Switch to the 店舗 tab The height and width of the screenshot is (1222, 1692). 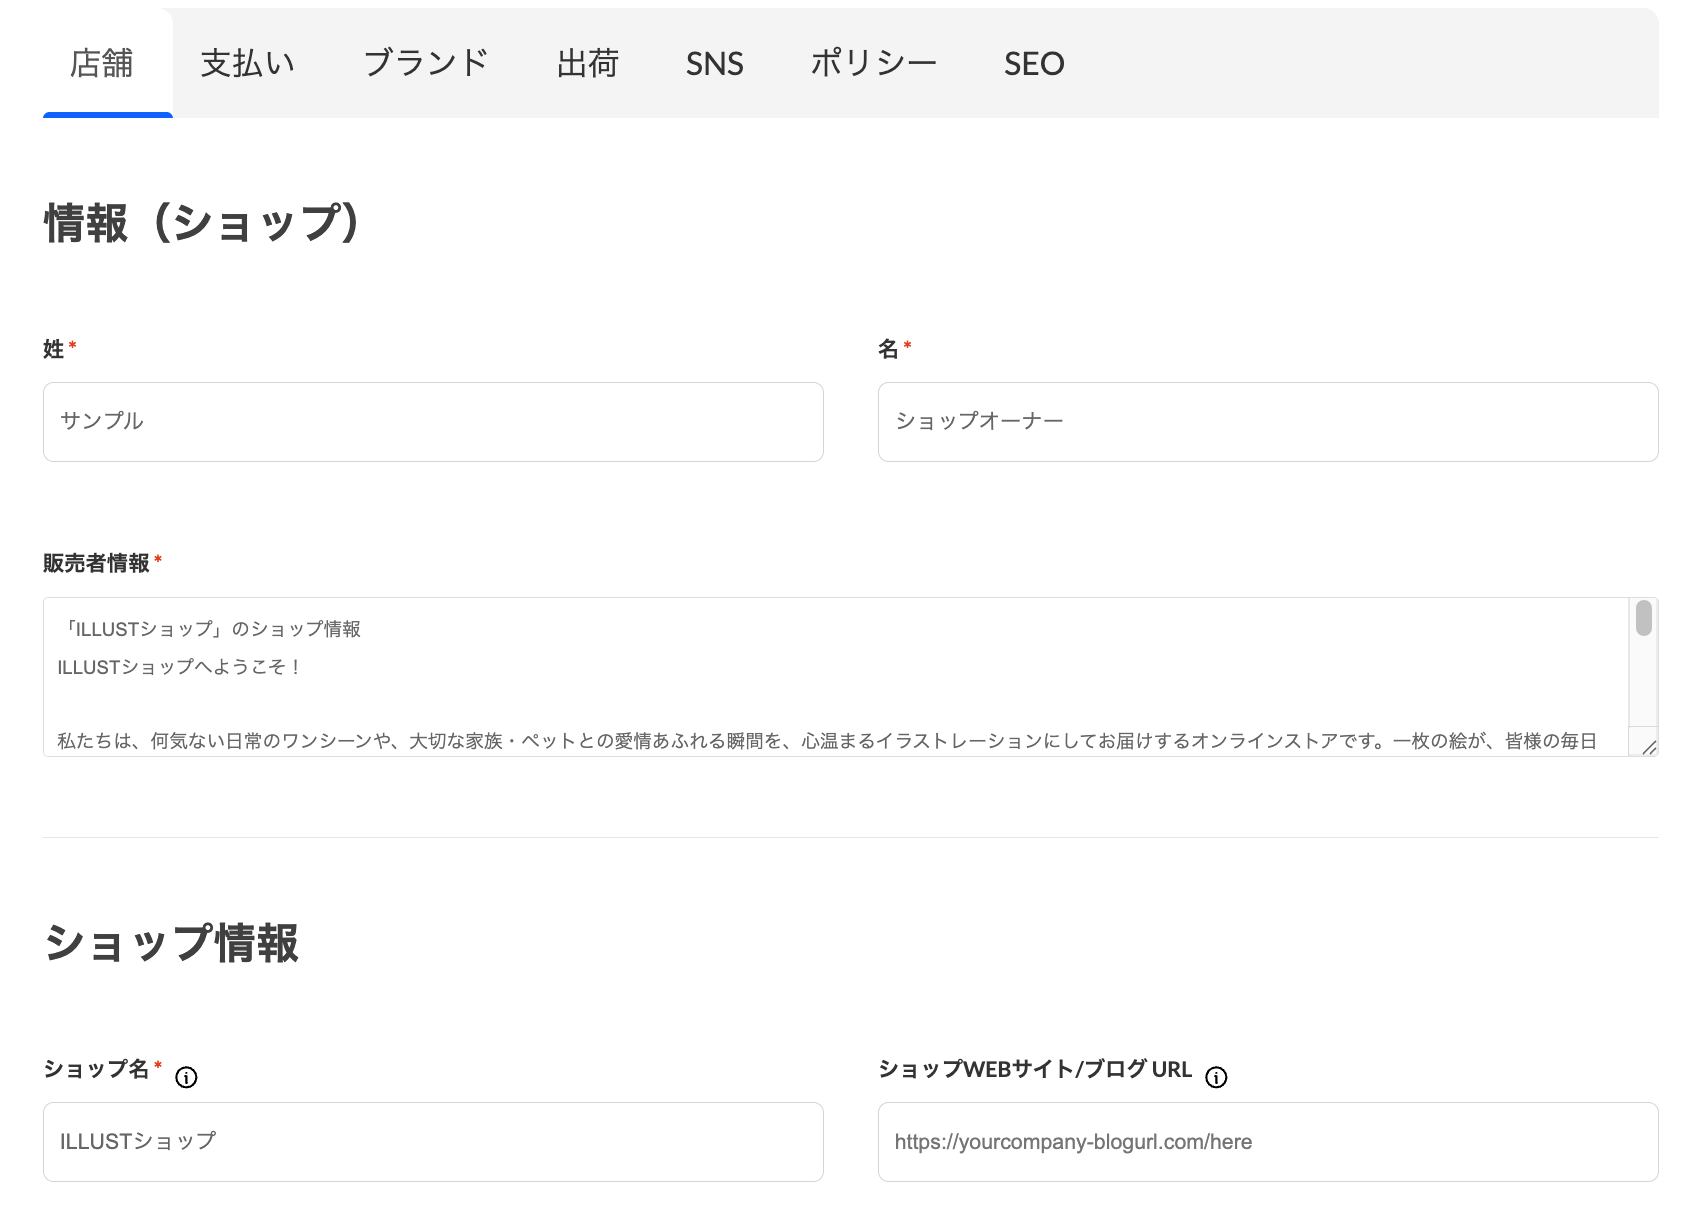[x=102, y=64]
